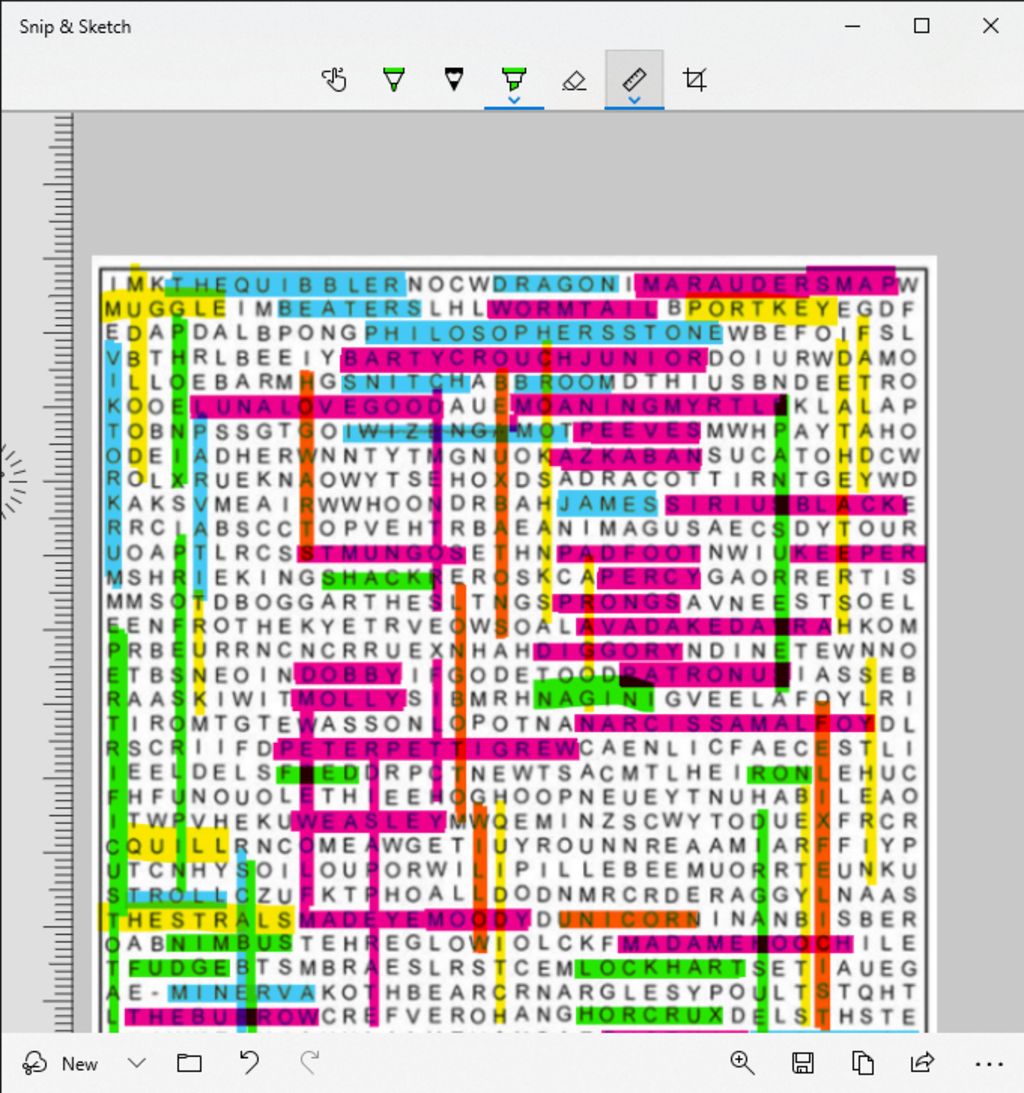Click the highlighted word AVADAKEDAVRA
This screenshot has width=1024, height=1093.
(x=705, y=627)
